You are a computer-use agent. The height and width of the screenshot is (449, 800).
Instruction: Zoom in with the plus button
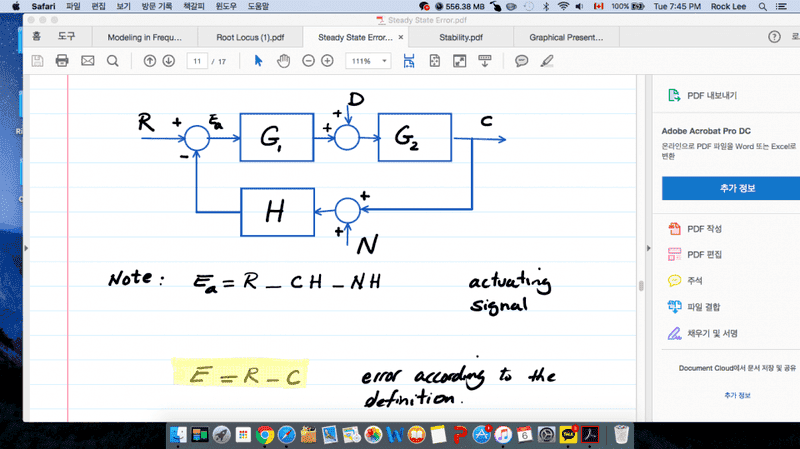[x=327, y=61]
